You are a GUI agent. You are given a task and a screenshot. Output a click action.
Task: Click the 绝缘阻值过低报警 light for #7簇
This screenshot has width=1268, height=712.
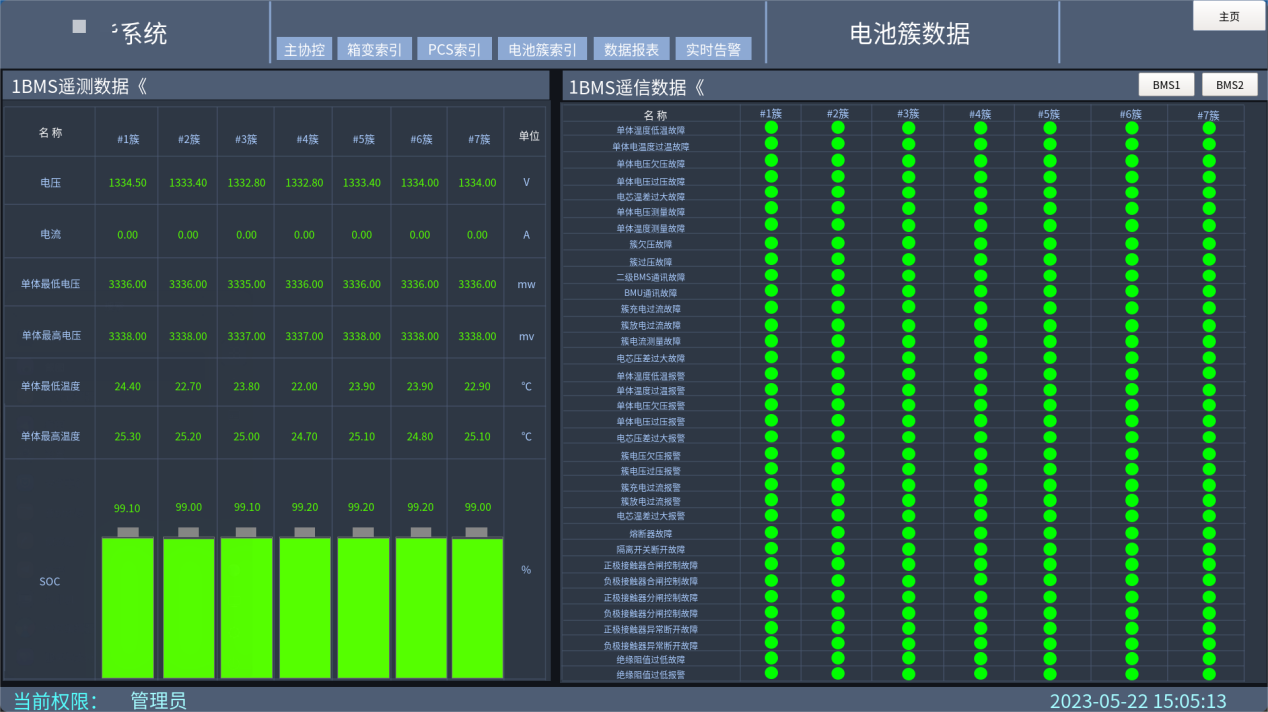pos(1209,673)
